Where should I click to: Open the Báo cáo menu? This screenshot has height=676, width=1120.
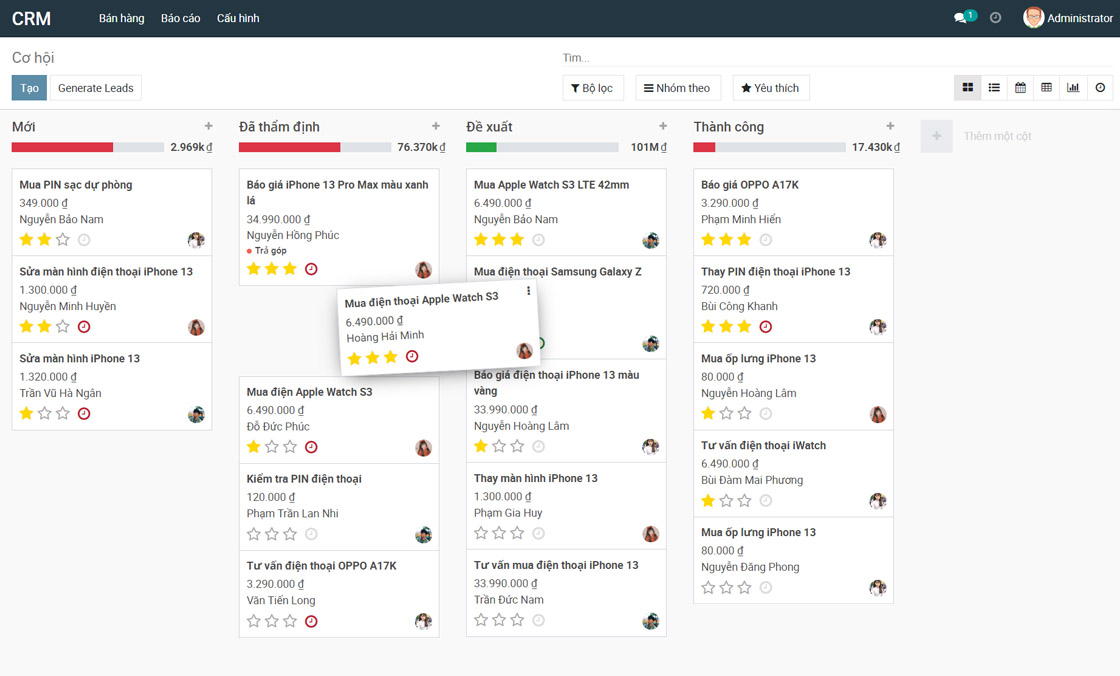coord(180,18)
